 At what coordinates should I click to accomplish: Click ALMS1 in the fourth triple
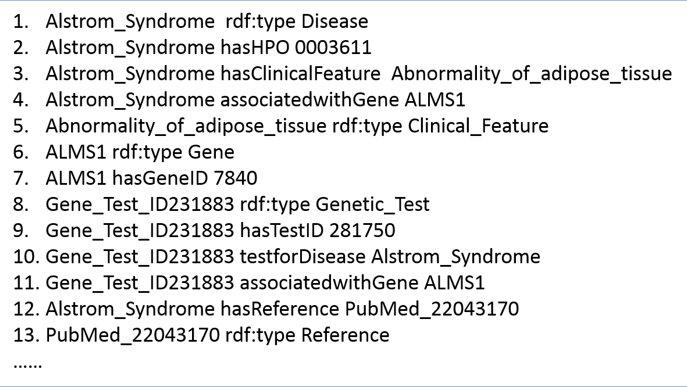point(435,100)
